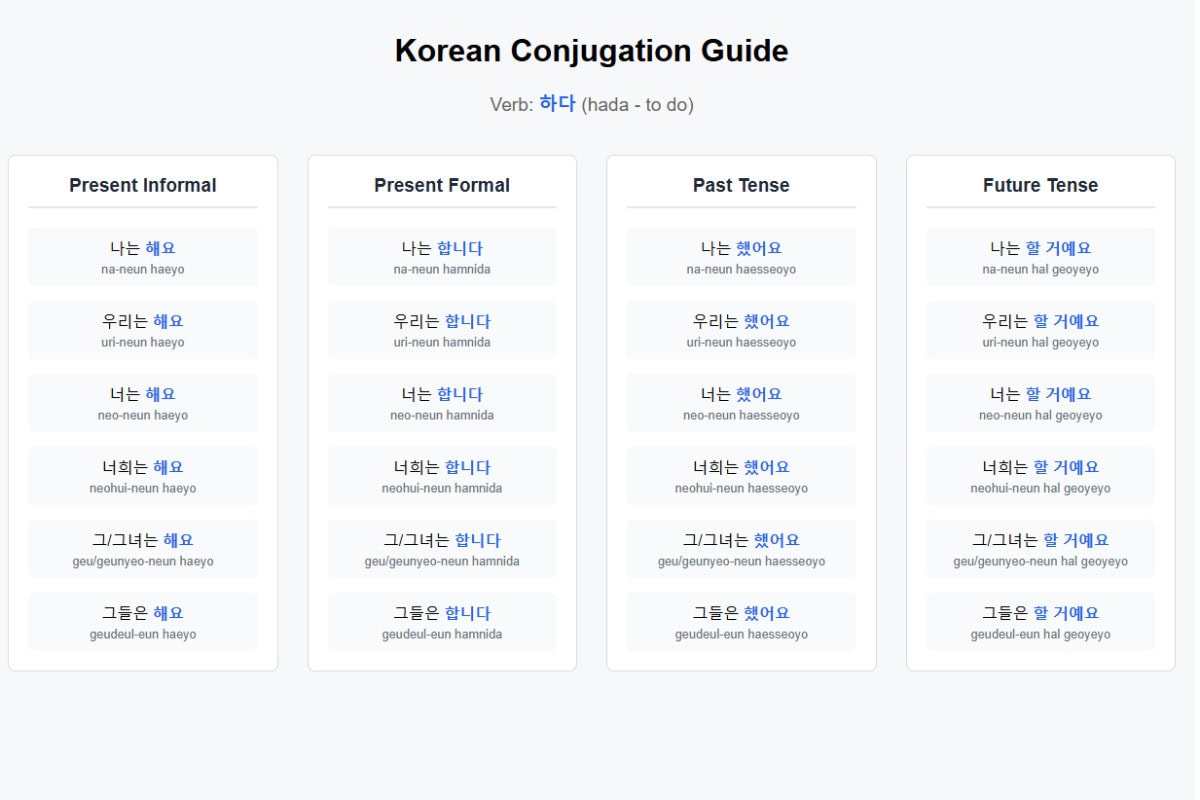Select the Present Informal column heading
The height and width of the screenshot is (800, 1200).
142,185
